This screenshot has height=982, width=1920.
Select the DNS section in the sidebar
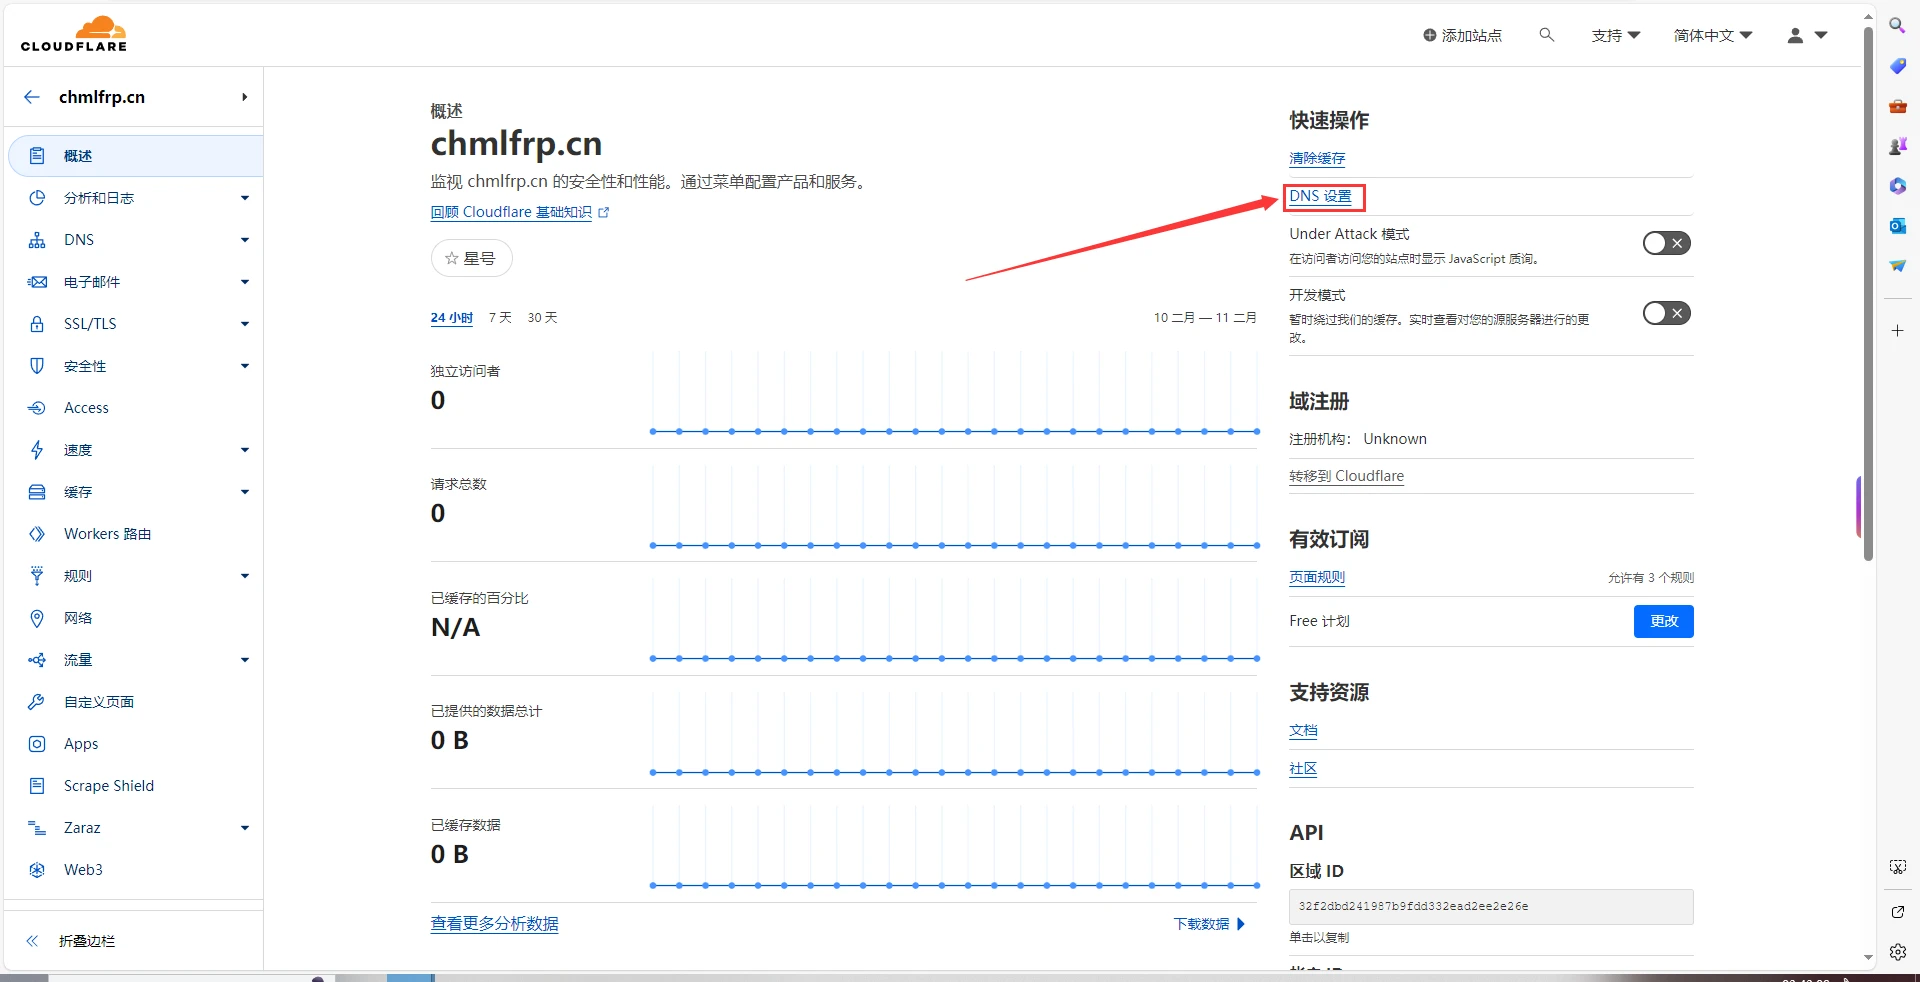coord(77,240)
